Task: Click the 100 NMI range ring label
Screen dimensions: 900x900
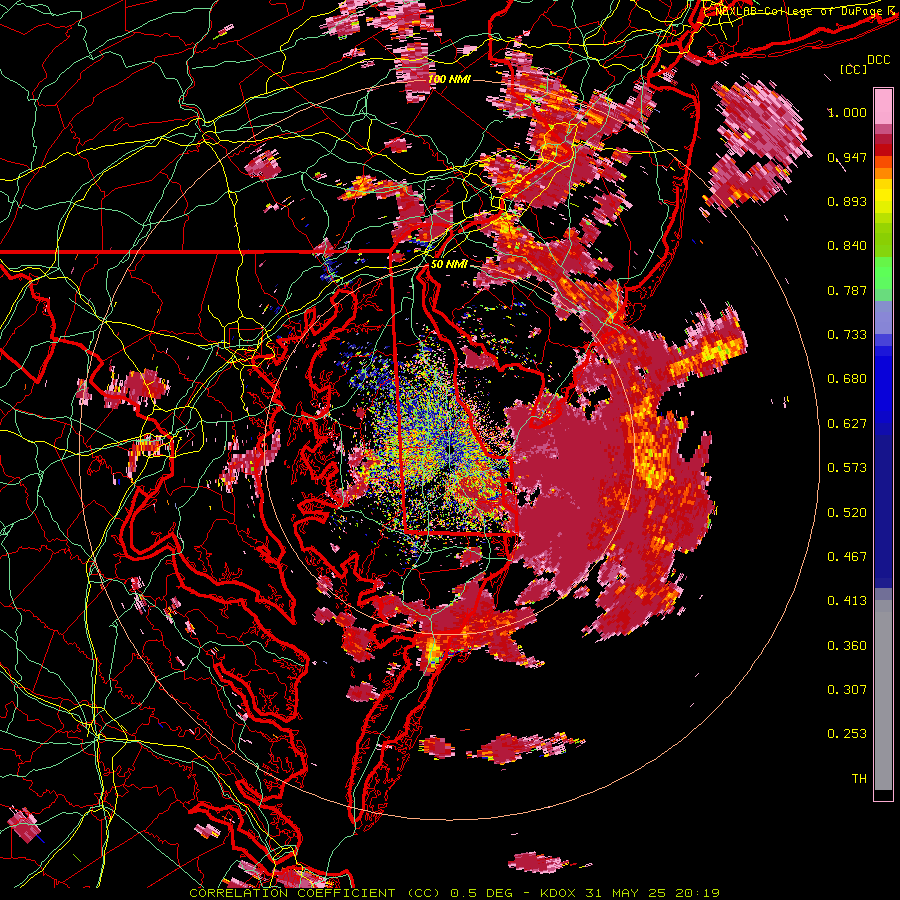Action: tap(449, 79)
